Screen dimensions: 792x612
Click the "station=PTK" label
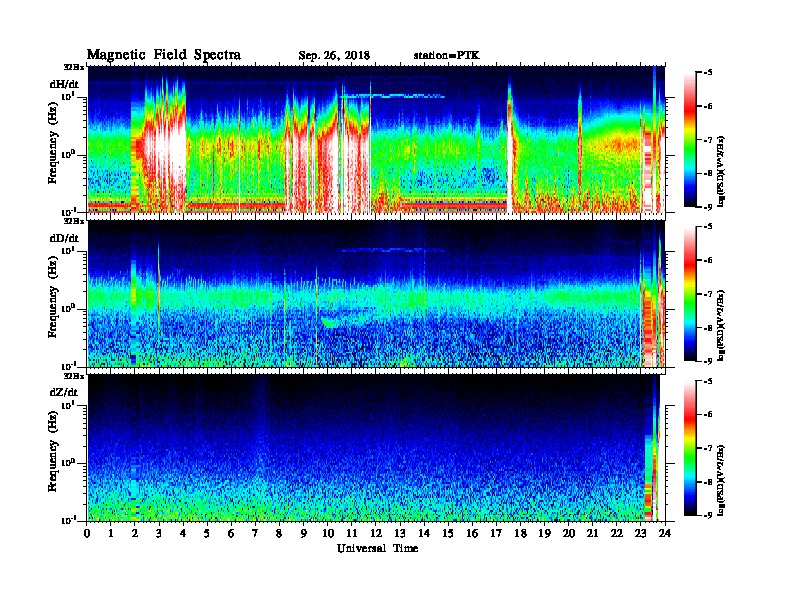(x=447, y=56)
